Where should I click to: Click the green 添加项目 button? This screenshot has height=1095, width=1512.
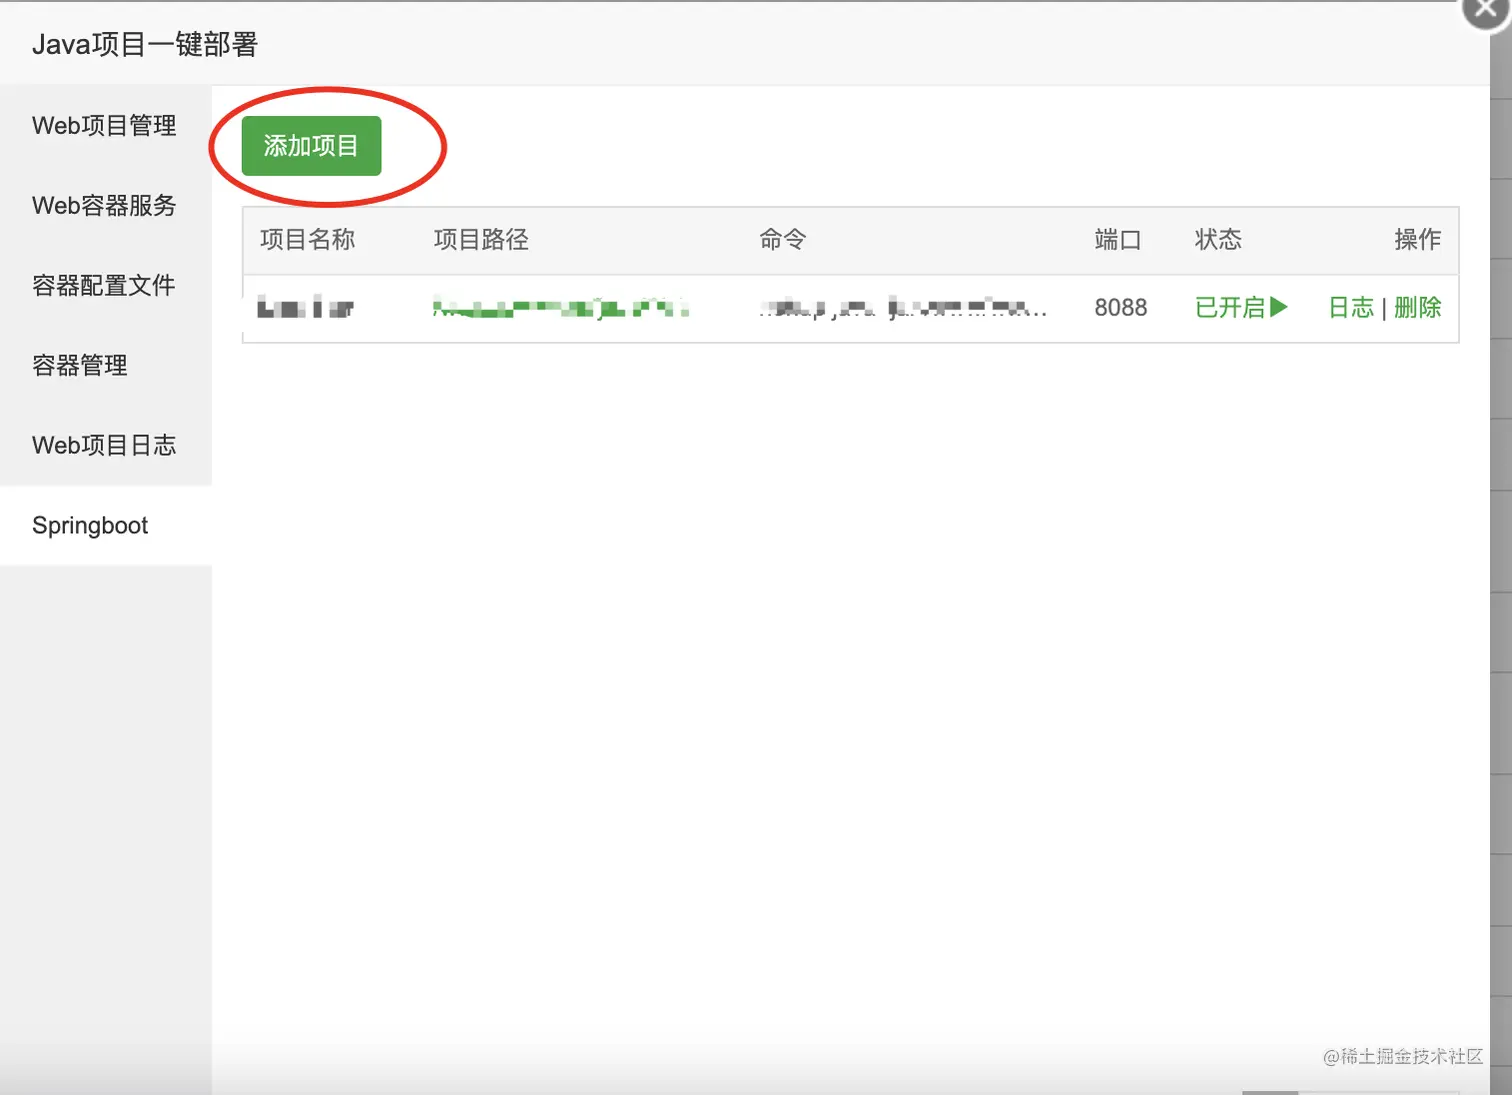point(311,146)
